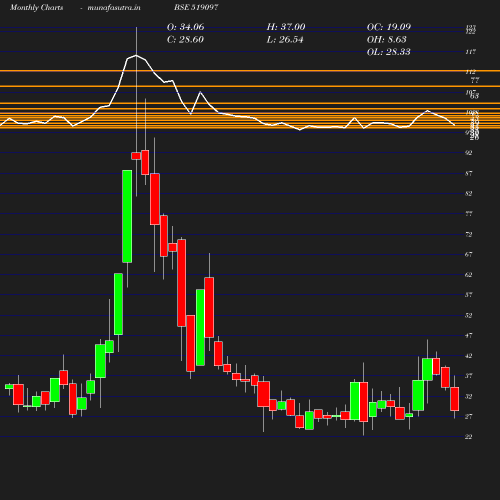Viewport: 500px width, 500px height.
Task: Click the price axis label 32
Action: [469, 396]
